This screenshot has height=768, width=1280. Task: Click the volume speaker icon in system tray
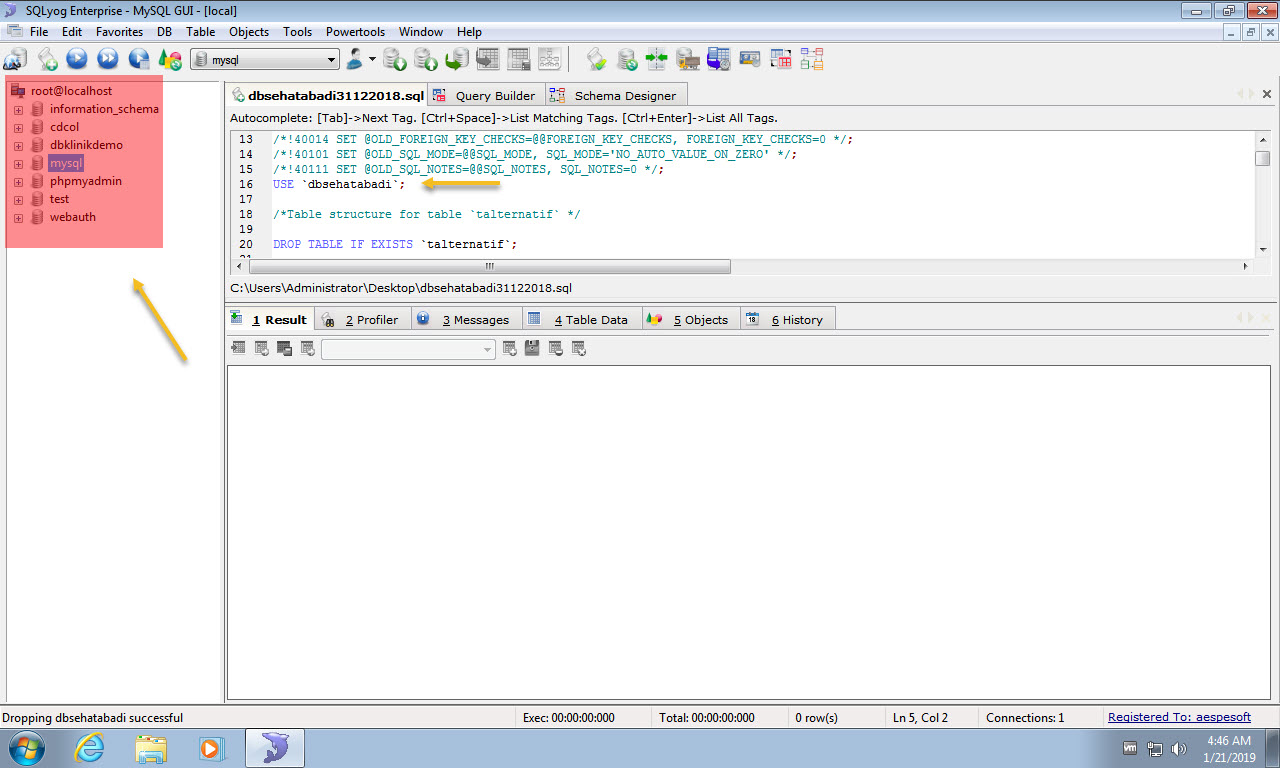point(1178,748)
